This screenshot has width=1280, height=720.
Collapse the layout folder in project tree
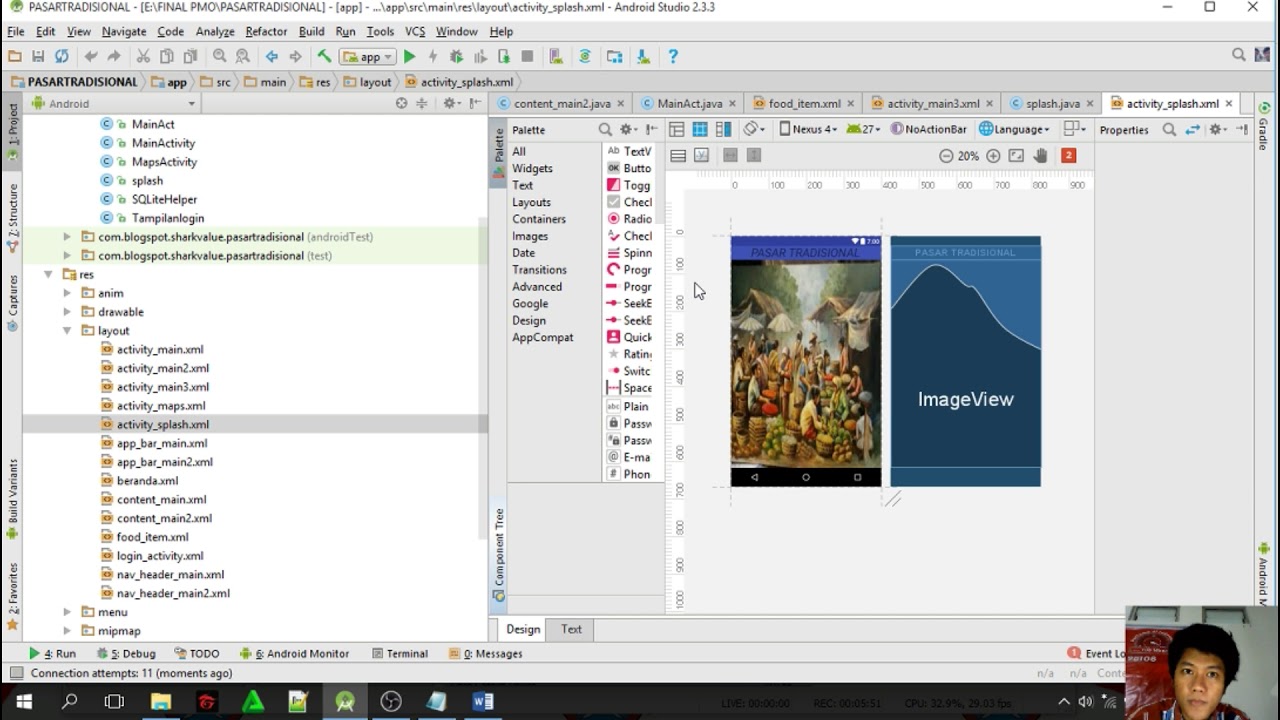click(67, 331)
